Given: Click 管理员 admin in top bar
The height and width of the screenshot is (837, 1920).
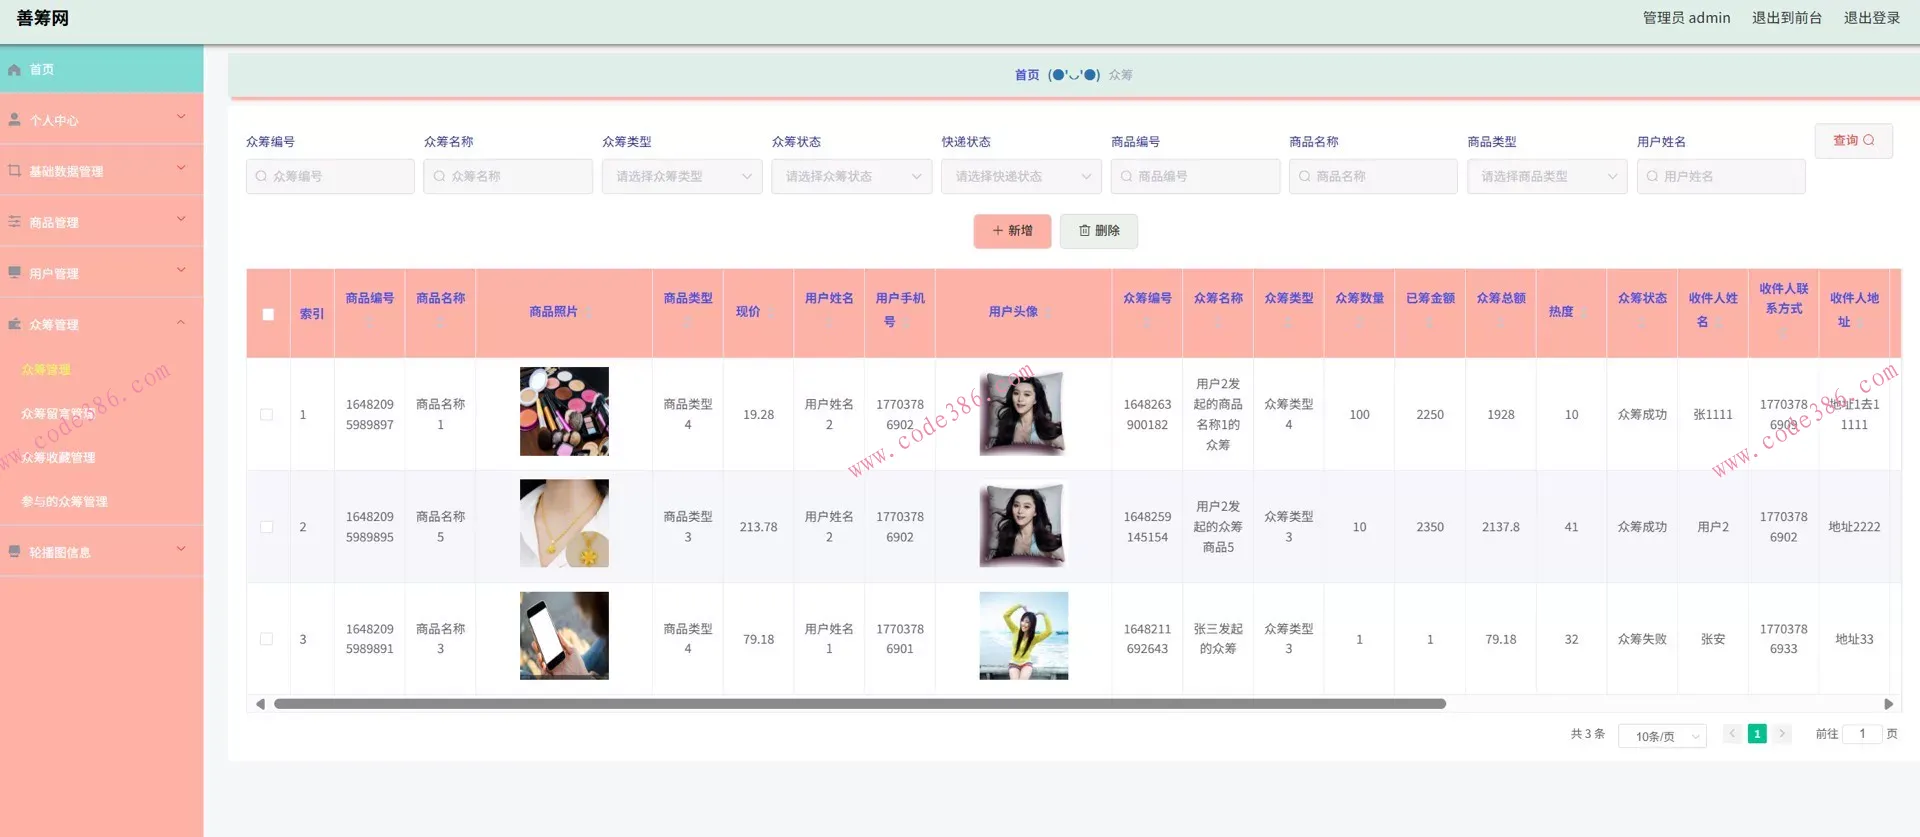Looking at the screenshot, I should [1686, 18].
